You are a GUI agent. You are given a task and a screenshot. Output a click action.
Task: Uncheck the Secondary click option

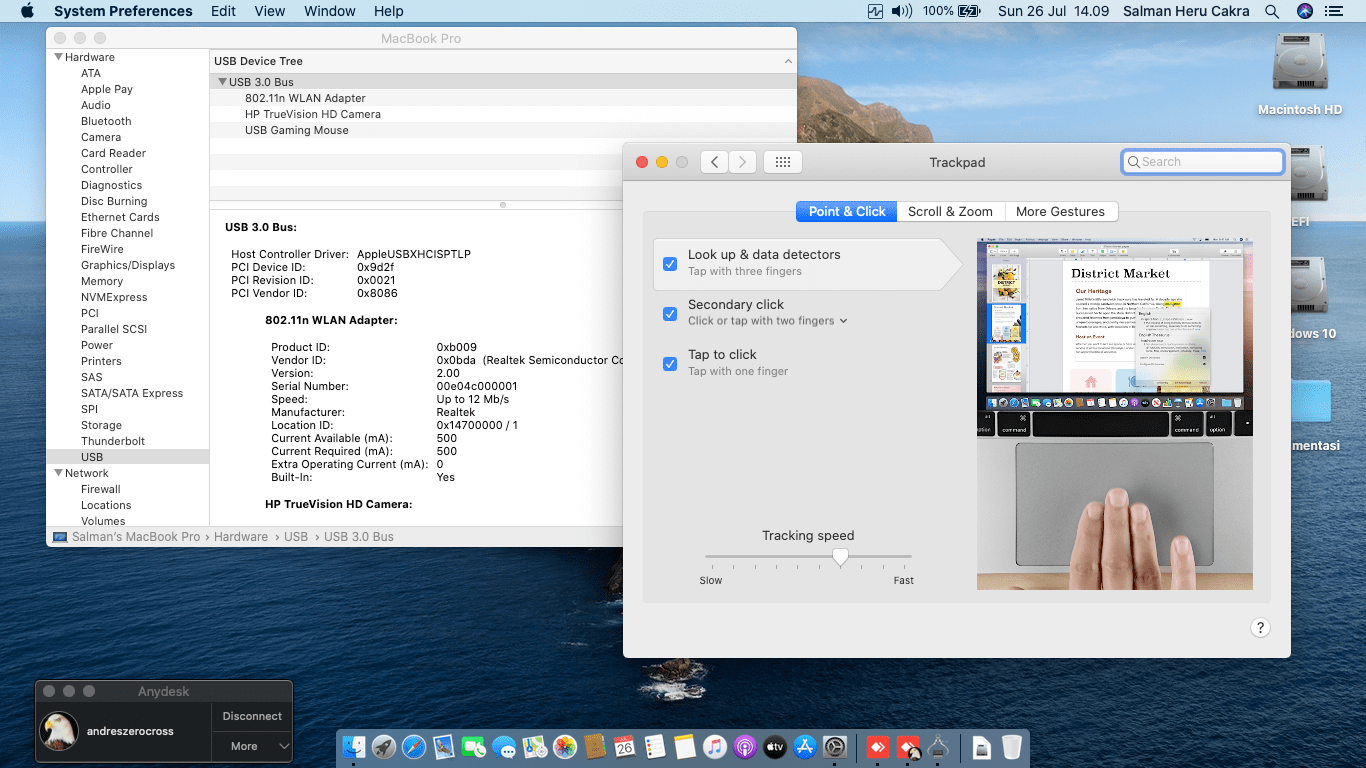[670, 314]
